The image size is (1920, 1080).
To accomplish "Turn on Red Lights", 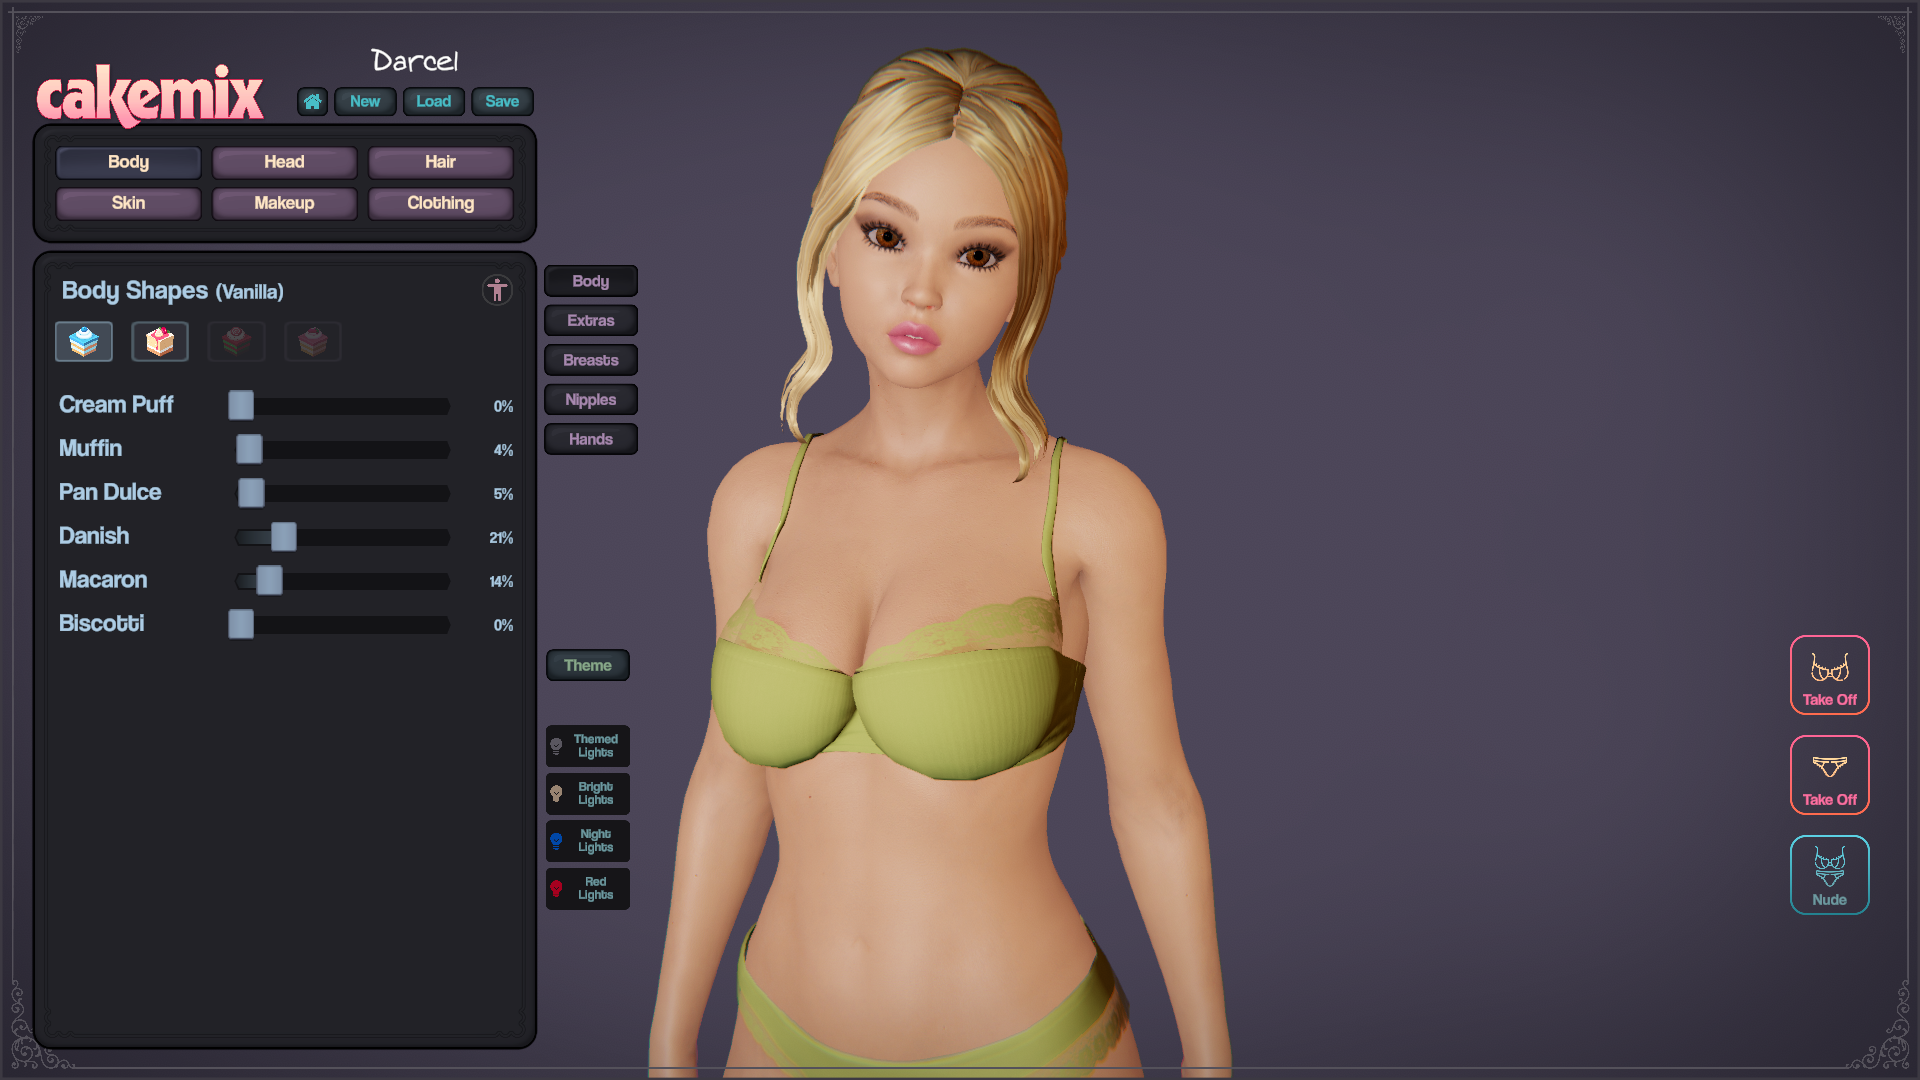I will [x=588, y=888].
